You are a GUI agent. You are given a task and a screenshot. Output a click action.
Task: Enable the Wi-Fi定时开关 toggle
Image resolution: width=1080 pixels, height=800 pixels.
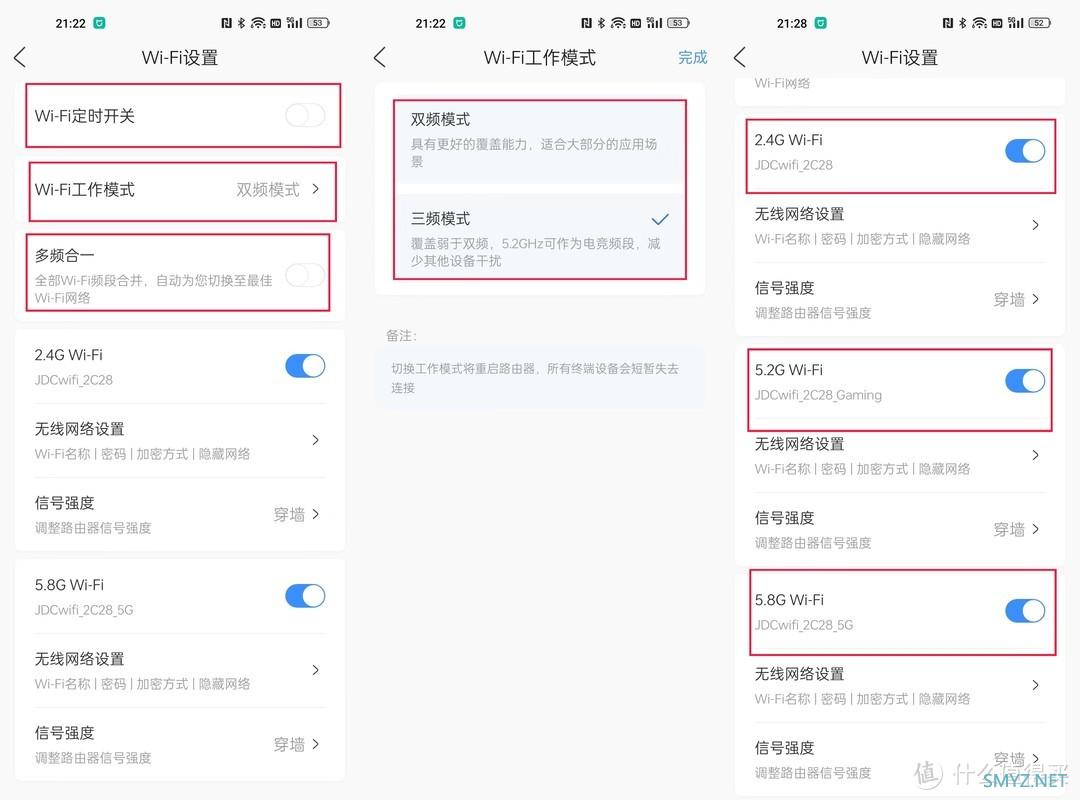click(305, 115)
